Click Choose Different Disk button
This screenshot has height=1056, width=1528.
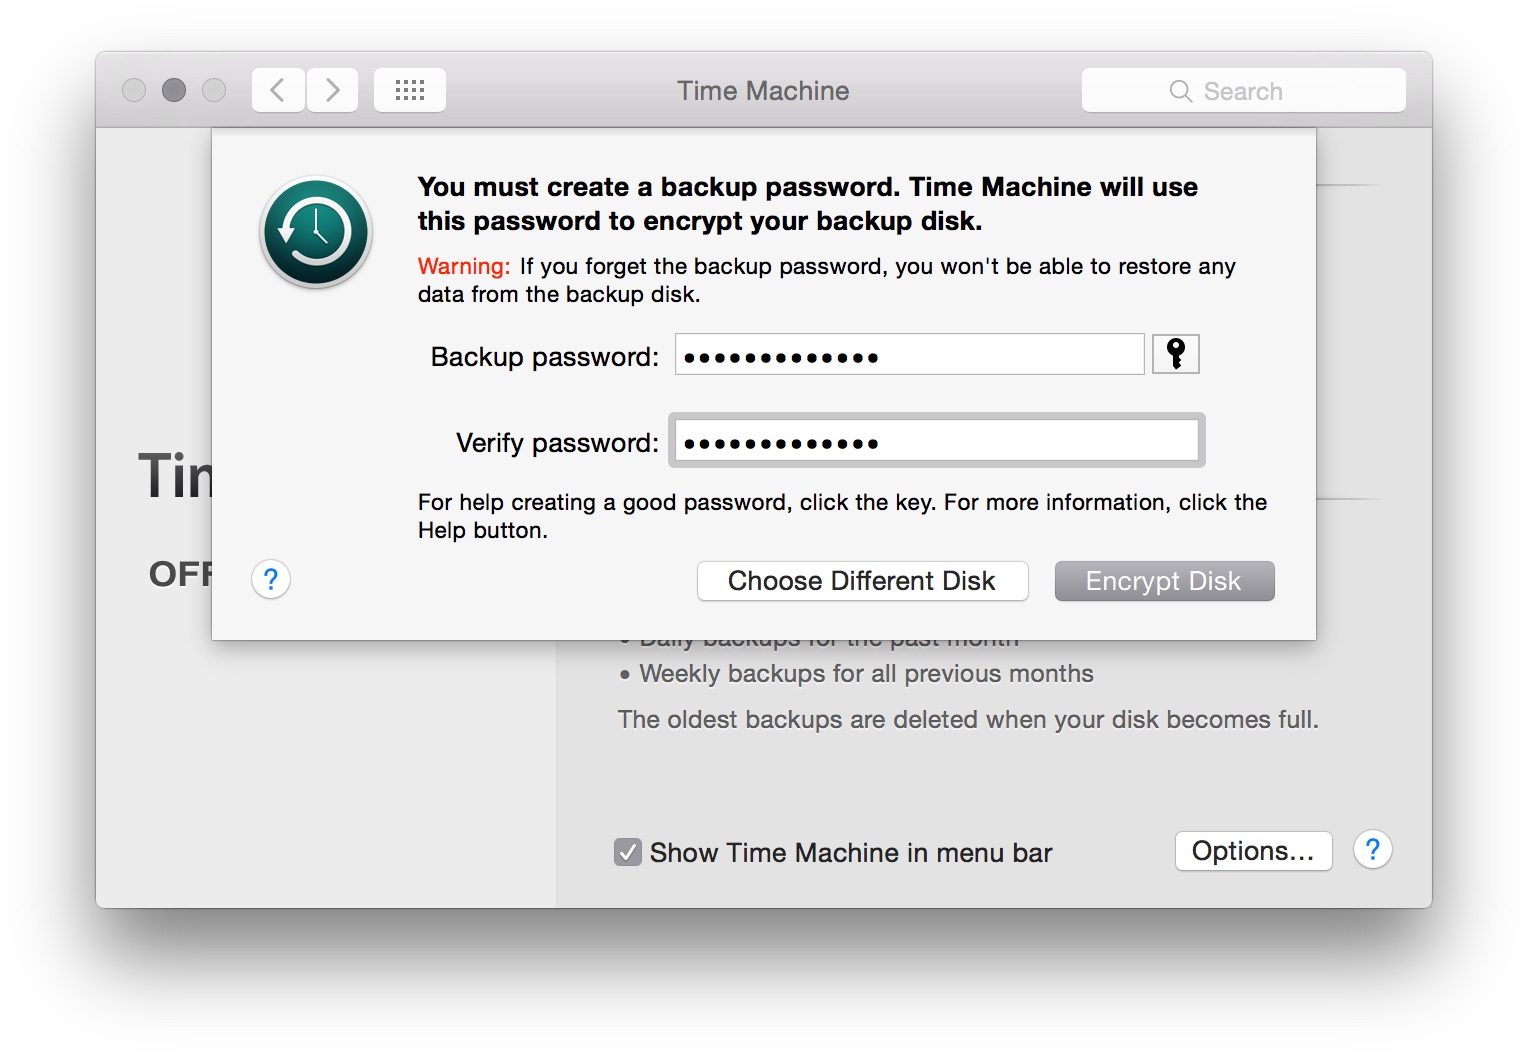pyautogui.click(x=862, y=581)
